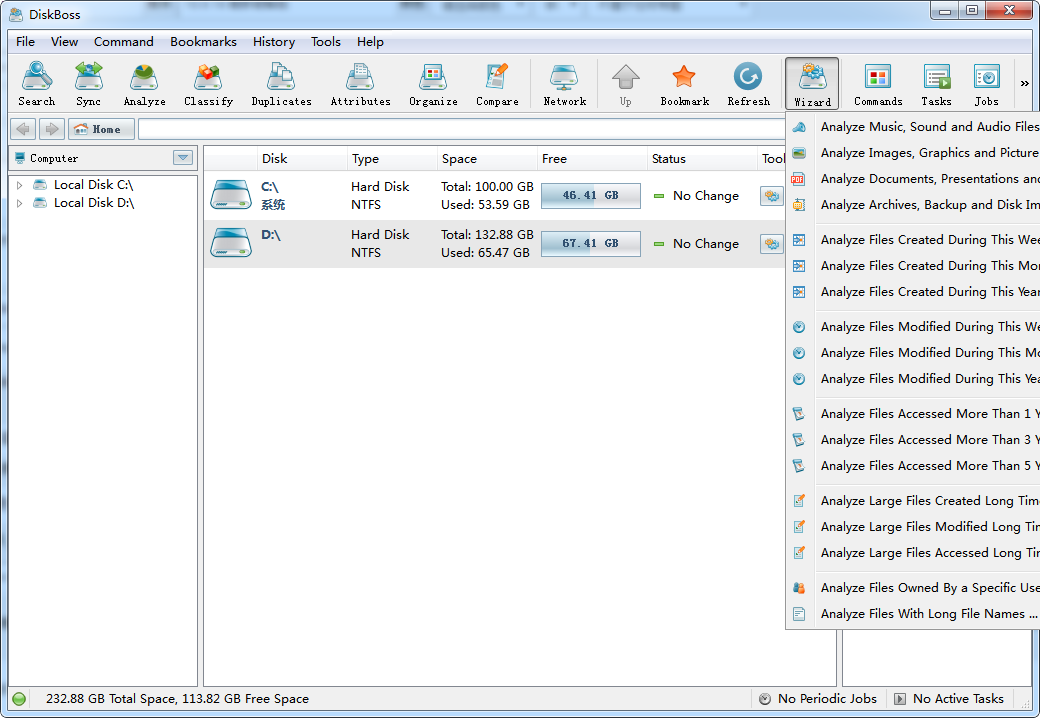The width and height of the screenshot is (1040, 718).
Task: Choose Analyze Images, Graphics and Picture entry
Action: point(914,152)
